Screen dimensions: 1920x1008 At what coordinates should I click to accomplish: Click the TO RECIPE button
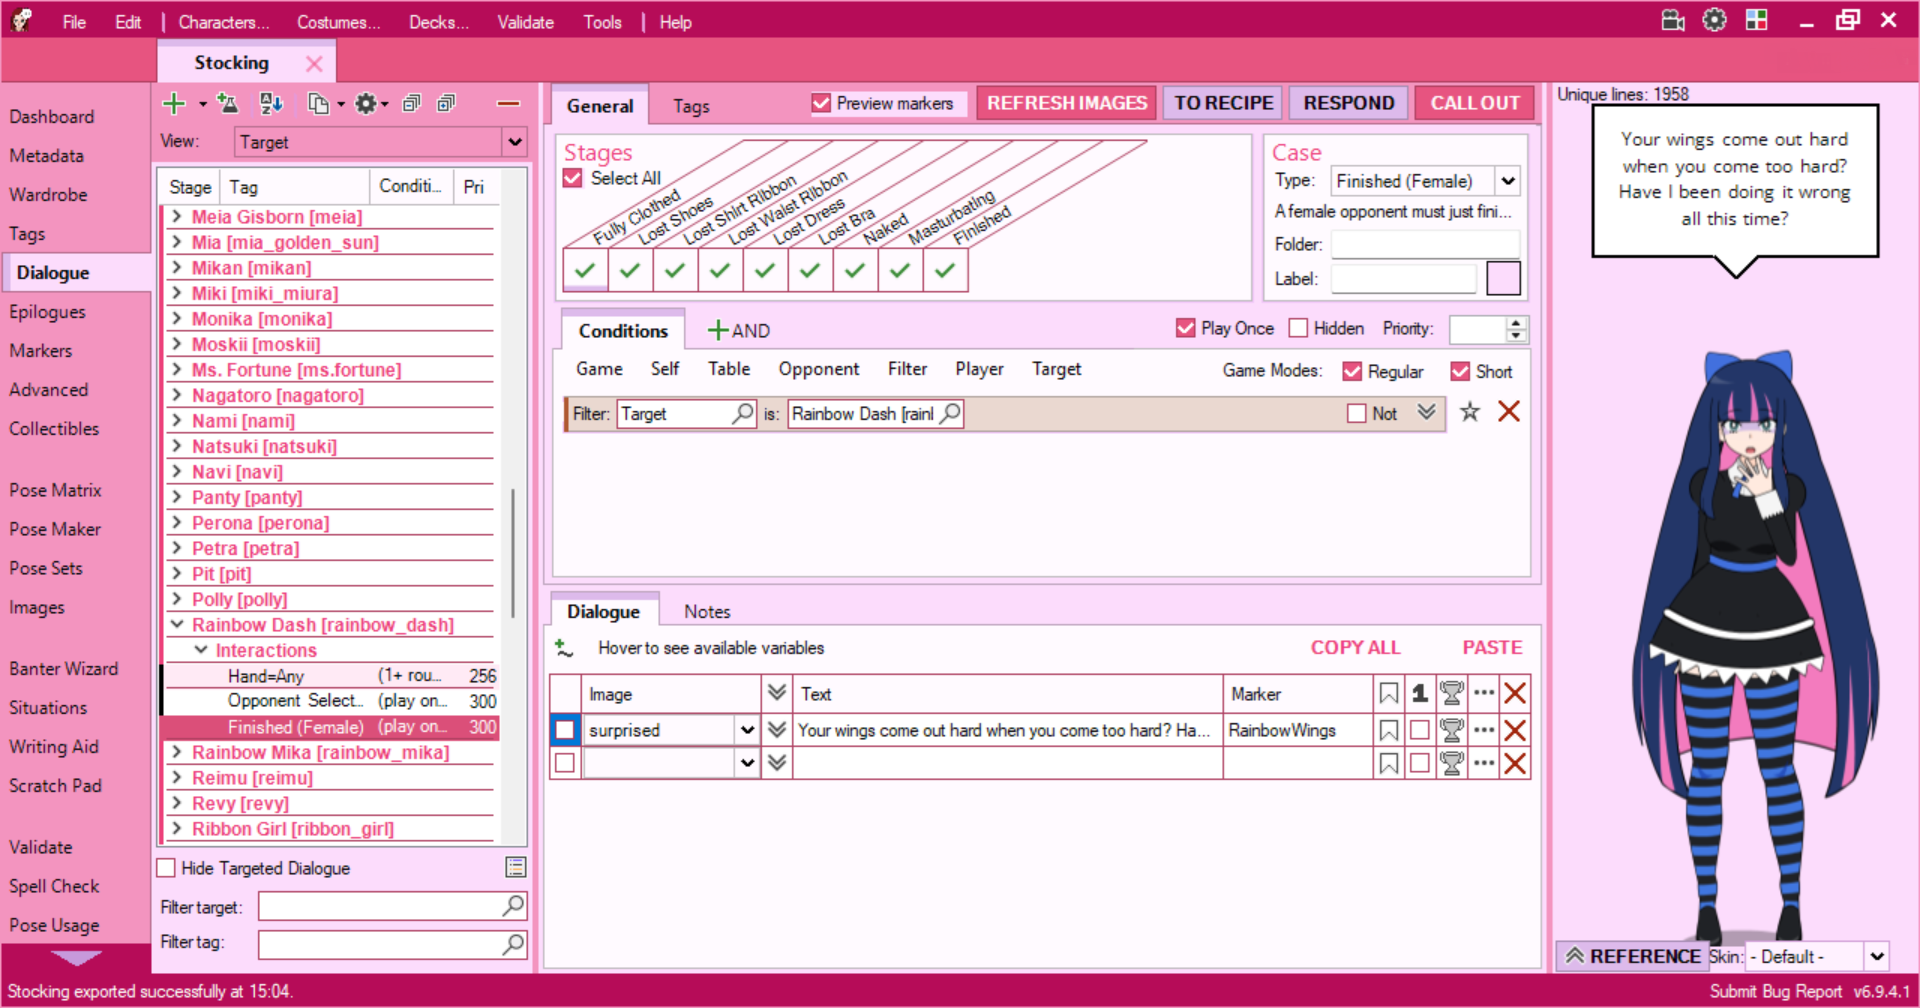1224,103
